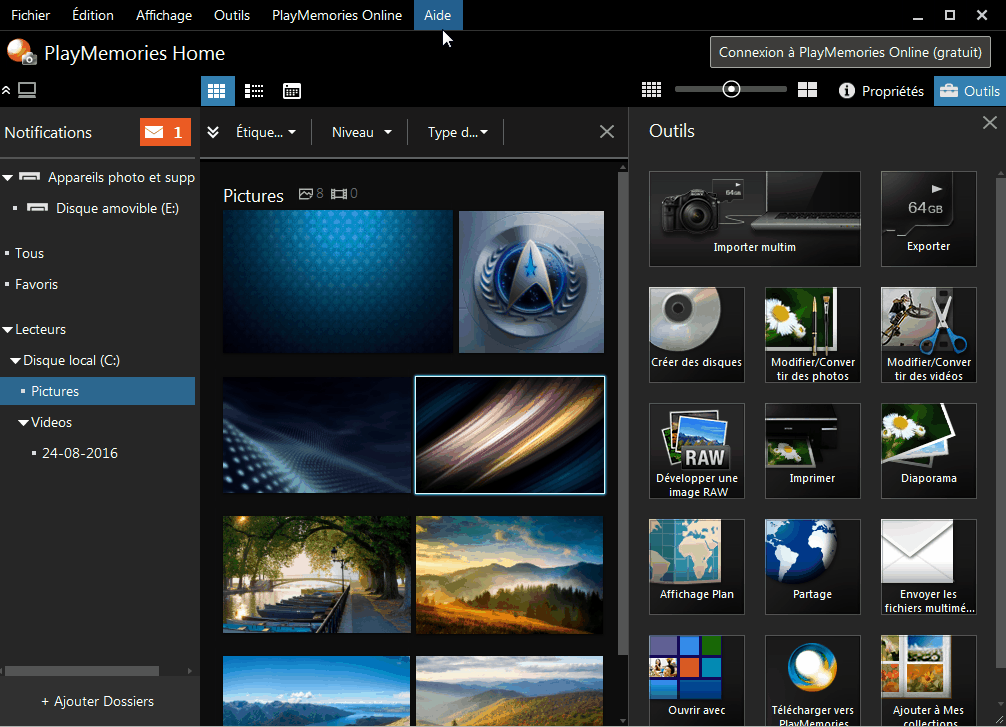Viewport: 1006px width, 727px height.
Task: Open Télécharger vers PlayMemories tool
Action: (812, 680)
